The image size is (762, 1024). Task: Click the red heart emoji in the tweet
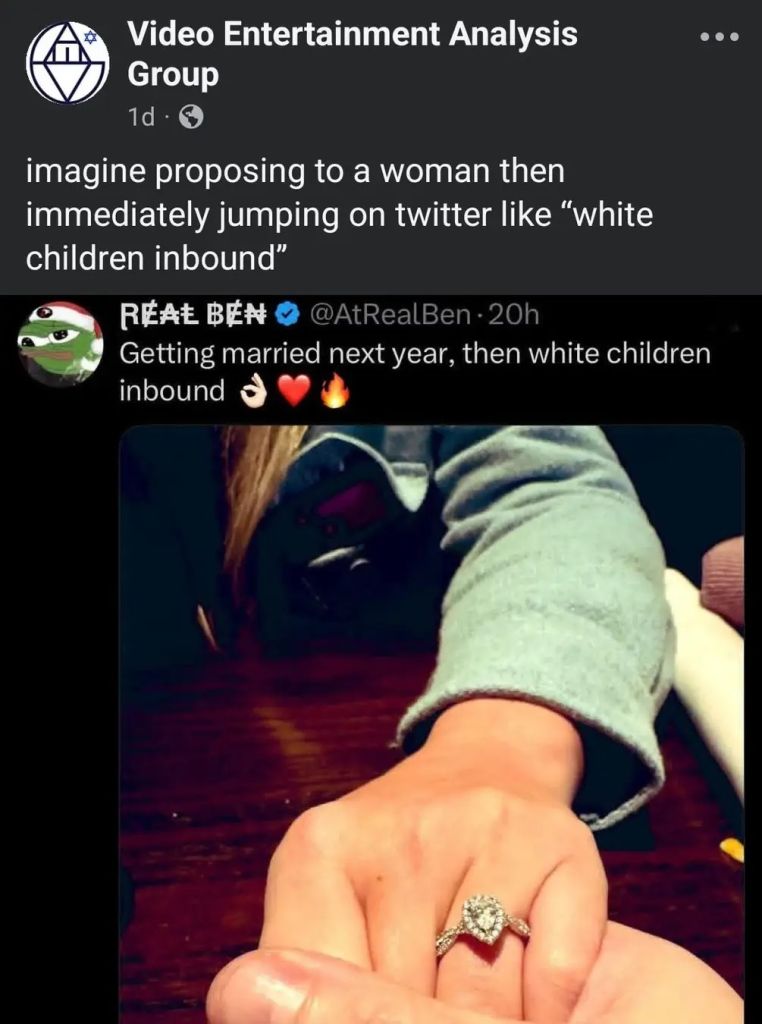click(293, 393)
